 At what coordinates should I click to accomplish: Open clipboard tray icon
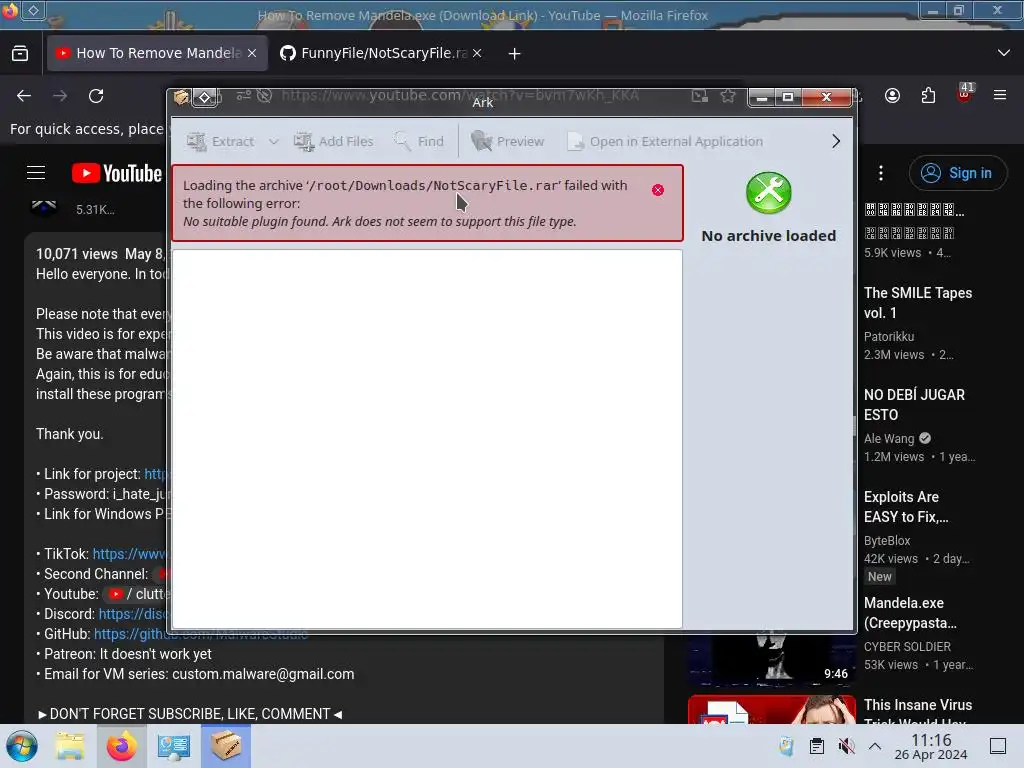coord(816,746)
